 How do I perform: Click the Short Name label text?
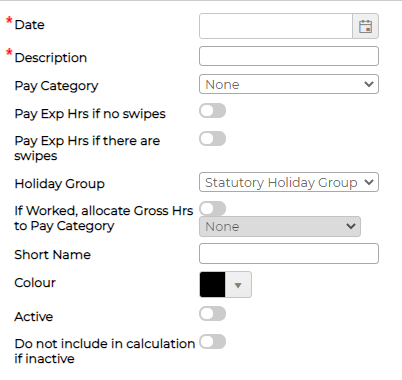53,255
